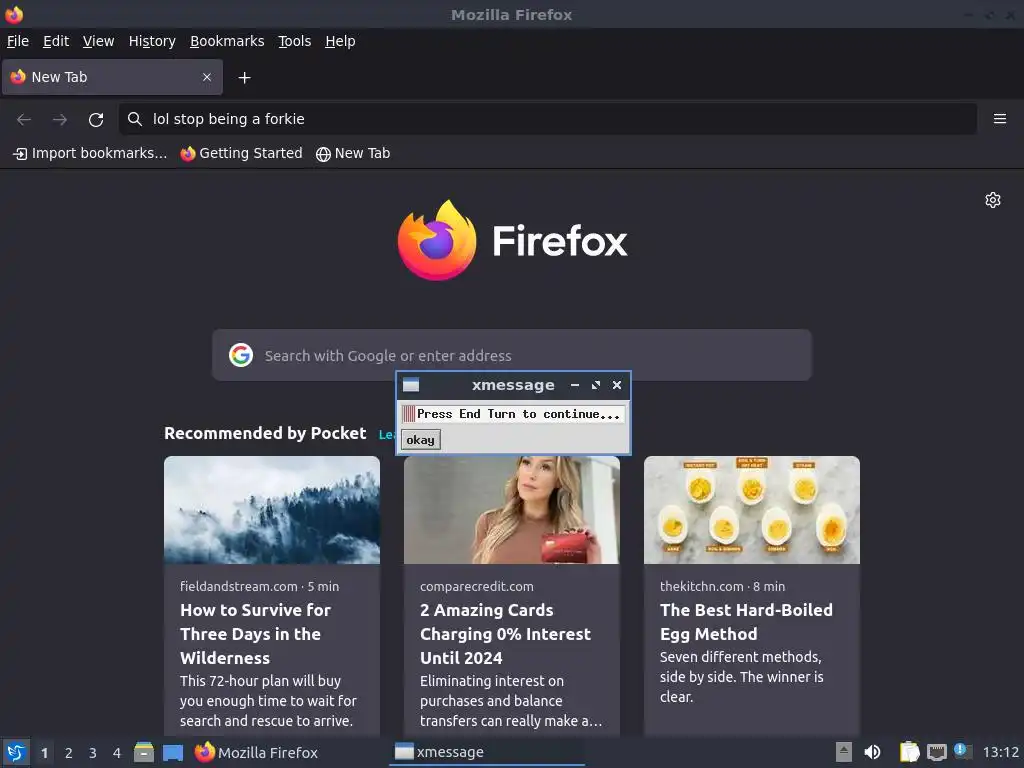Viewport: 1024px width, 768px height.
Task: Click the eject removable media tray icon
Action: click(x=844, y=752)
